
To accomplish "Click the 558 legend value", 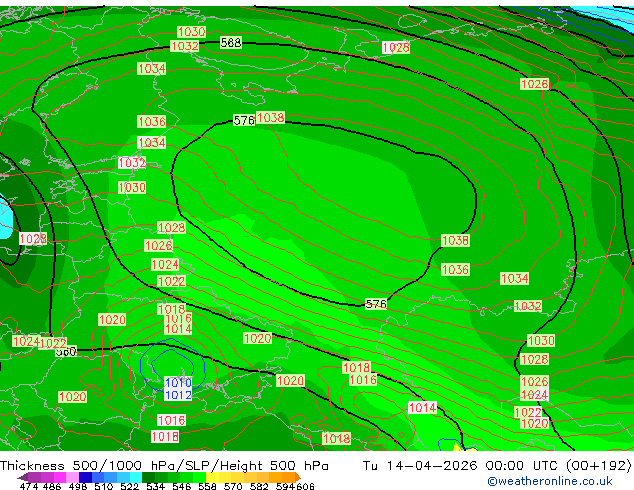I will [x=207, y=486].
